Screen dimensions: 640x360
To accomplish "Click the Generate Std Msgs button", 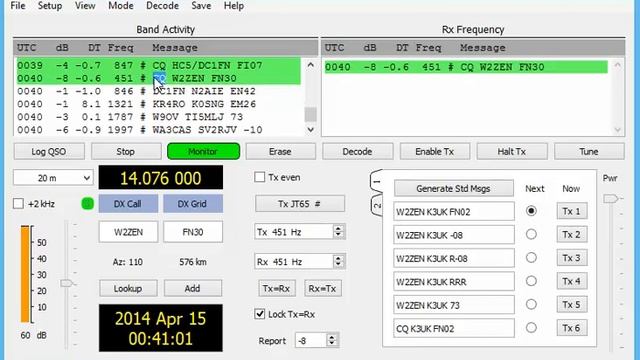I will (453, 189).
